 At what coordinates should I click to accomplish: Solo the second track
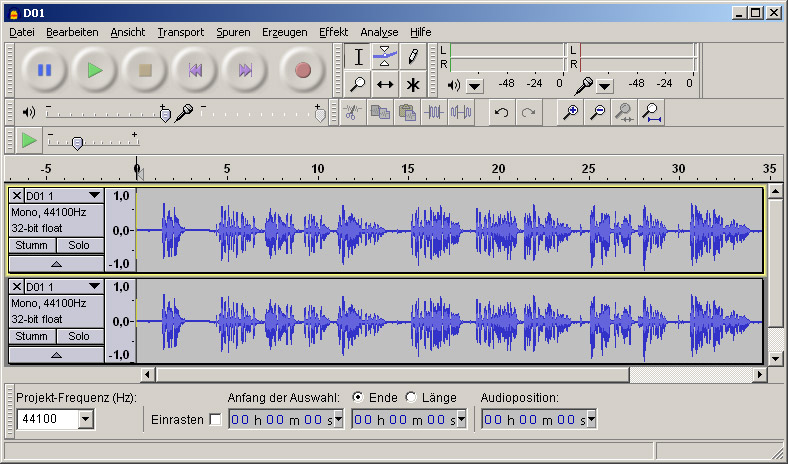pyautogui.click(x=79, y=336)
